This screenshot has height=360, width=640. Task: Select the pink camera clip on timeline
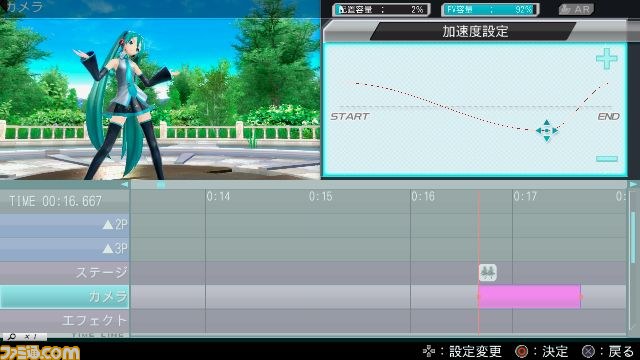[529, 297]
